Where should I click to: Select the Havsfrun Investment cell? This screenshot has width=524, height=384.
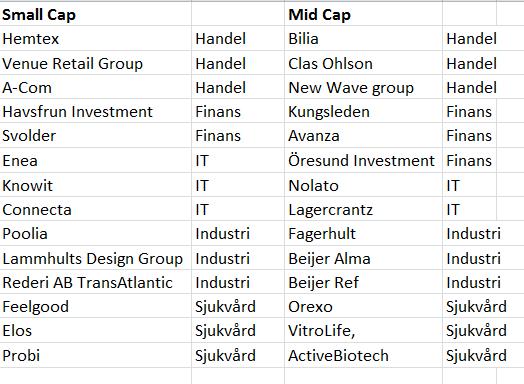pos(96,111)
